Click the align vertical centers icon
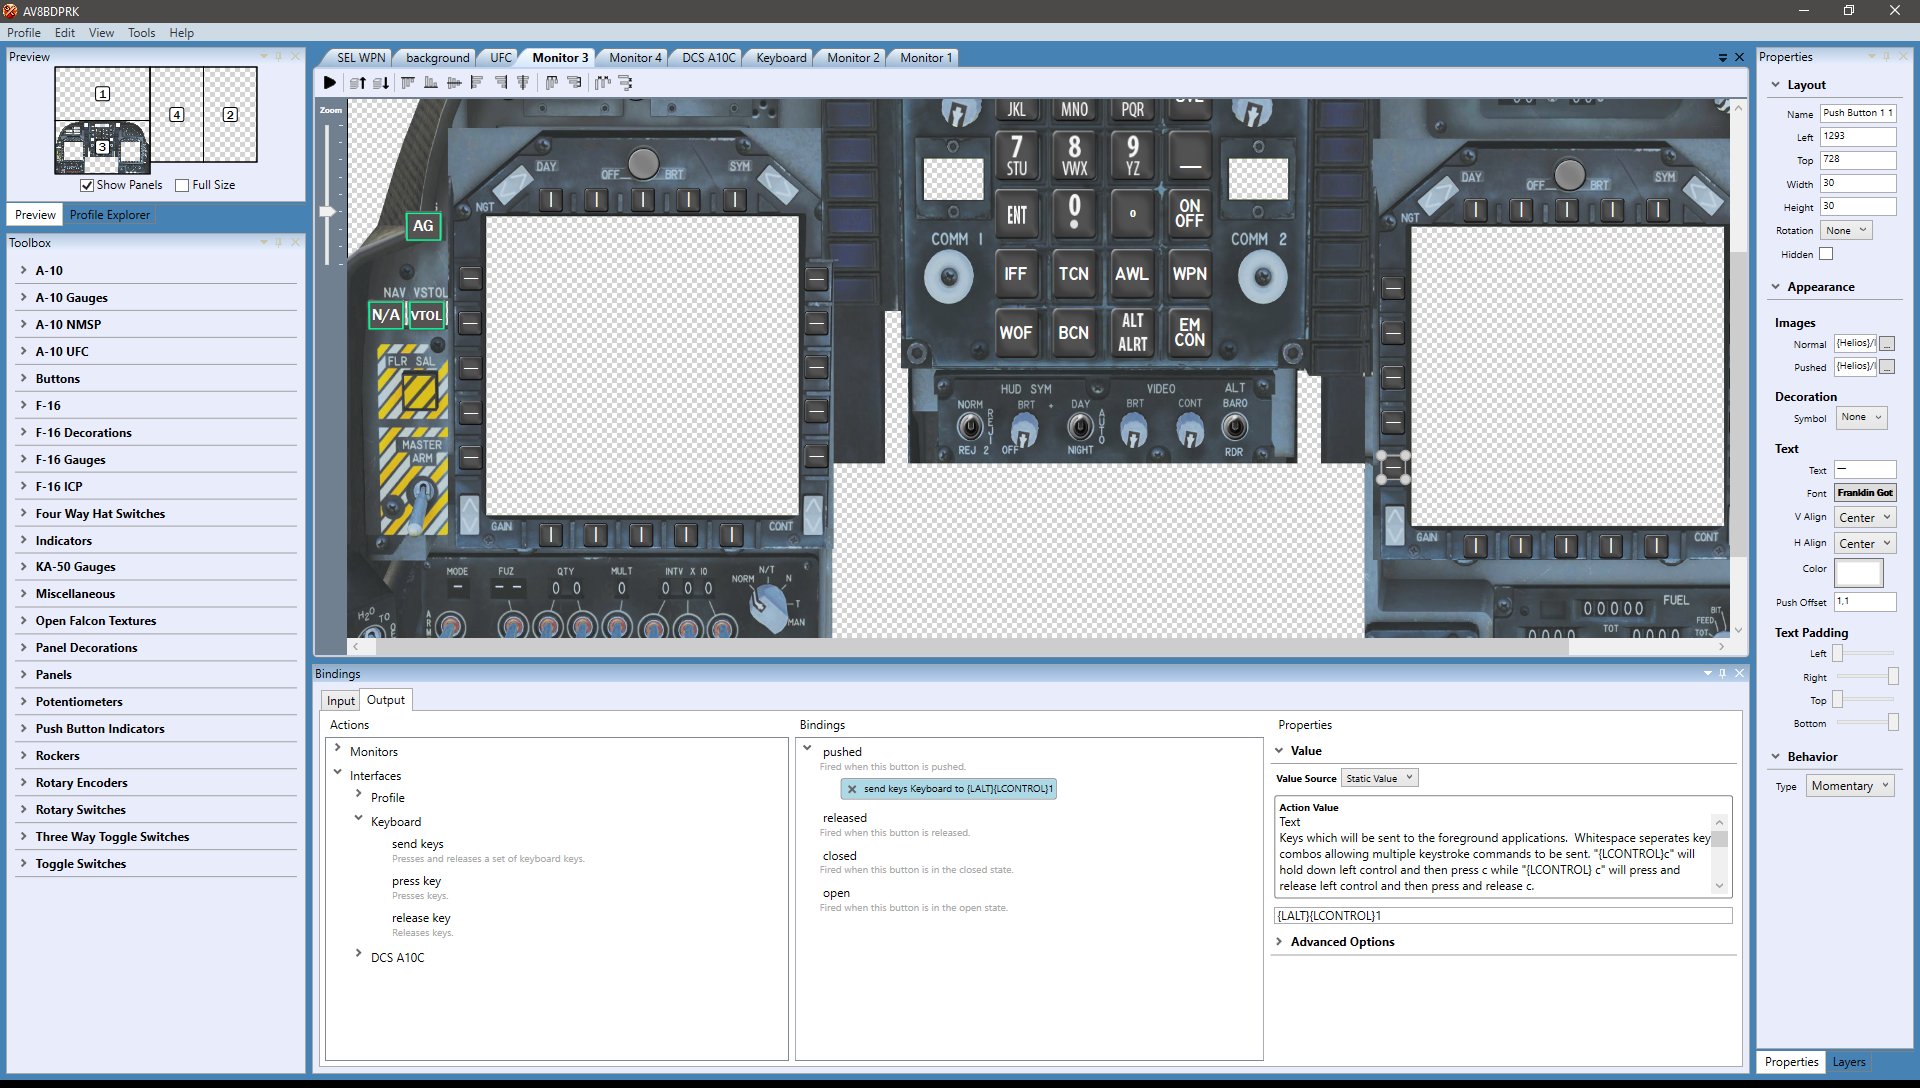 coord(523,83)
